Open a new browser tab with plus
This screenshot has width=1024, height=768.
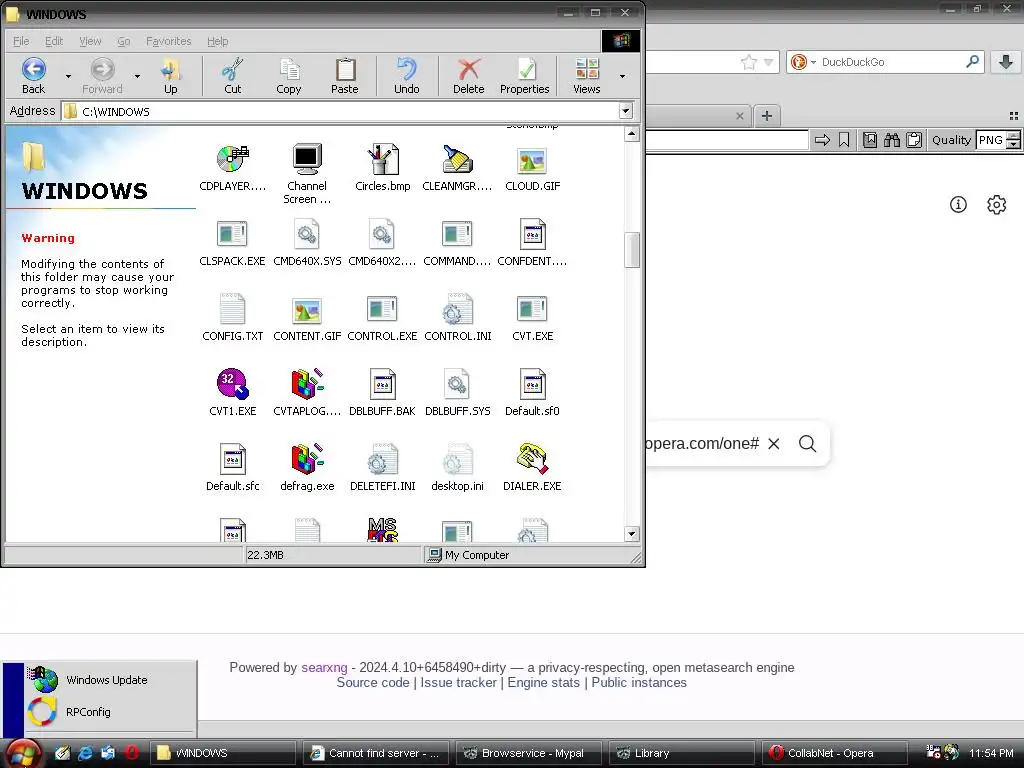[767, 116]
